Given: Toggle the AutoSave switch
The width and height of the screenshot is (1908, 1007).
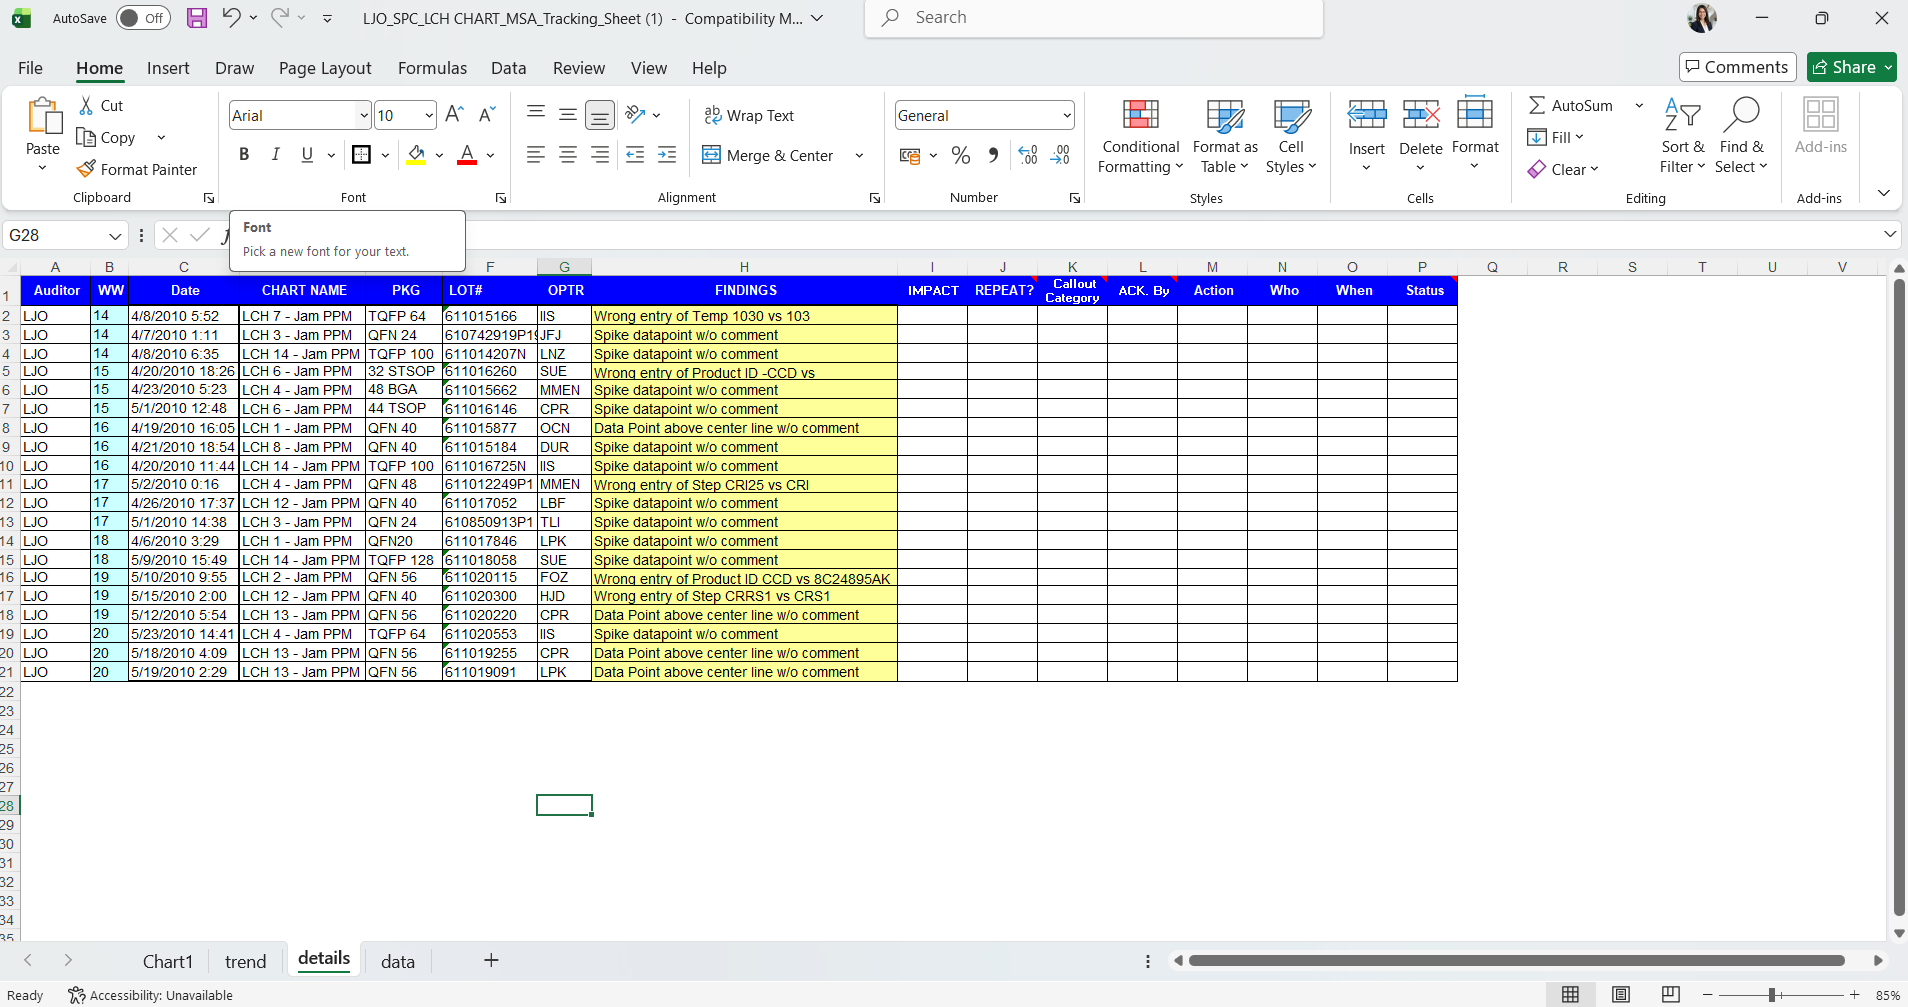Looking at the screenshot, I should coord(143,18).
